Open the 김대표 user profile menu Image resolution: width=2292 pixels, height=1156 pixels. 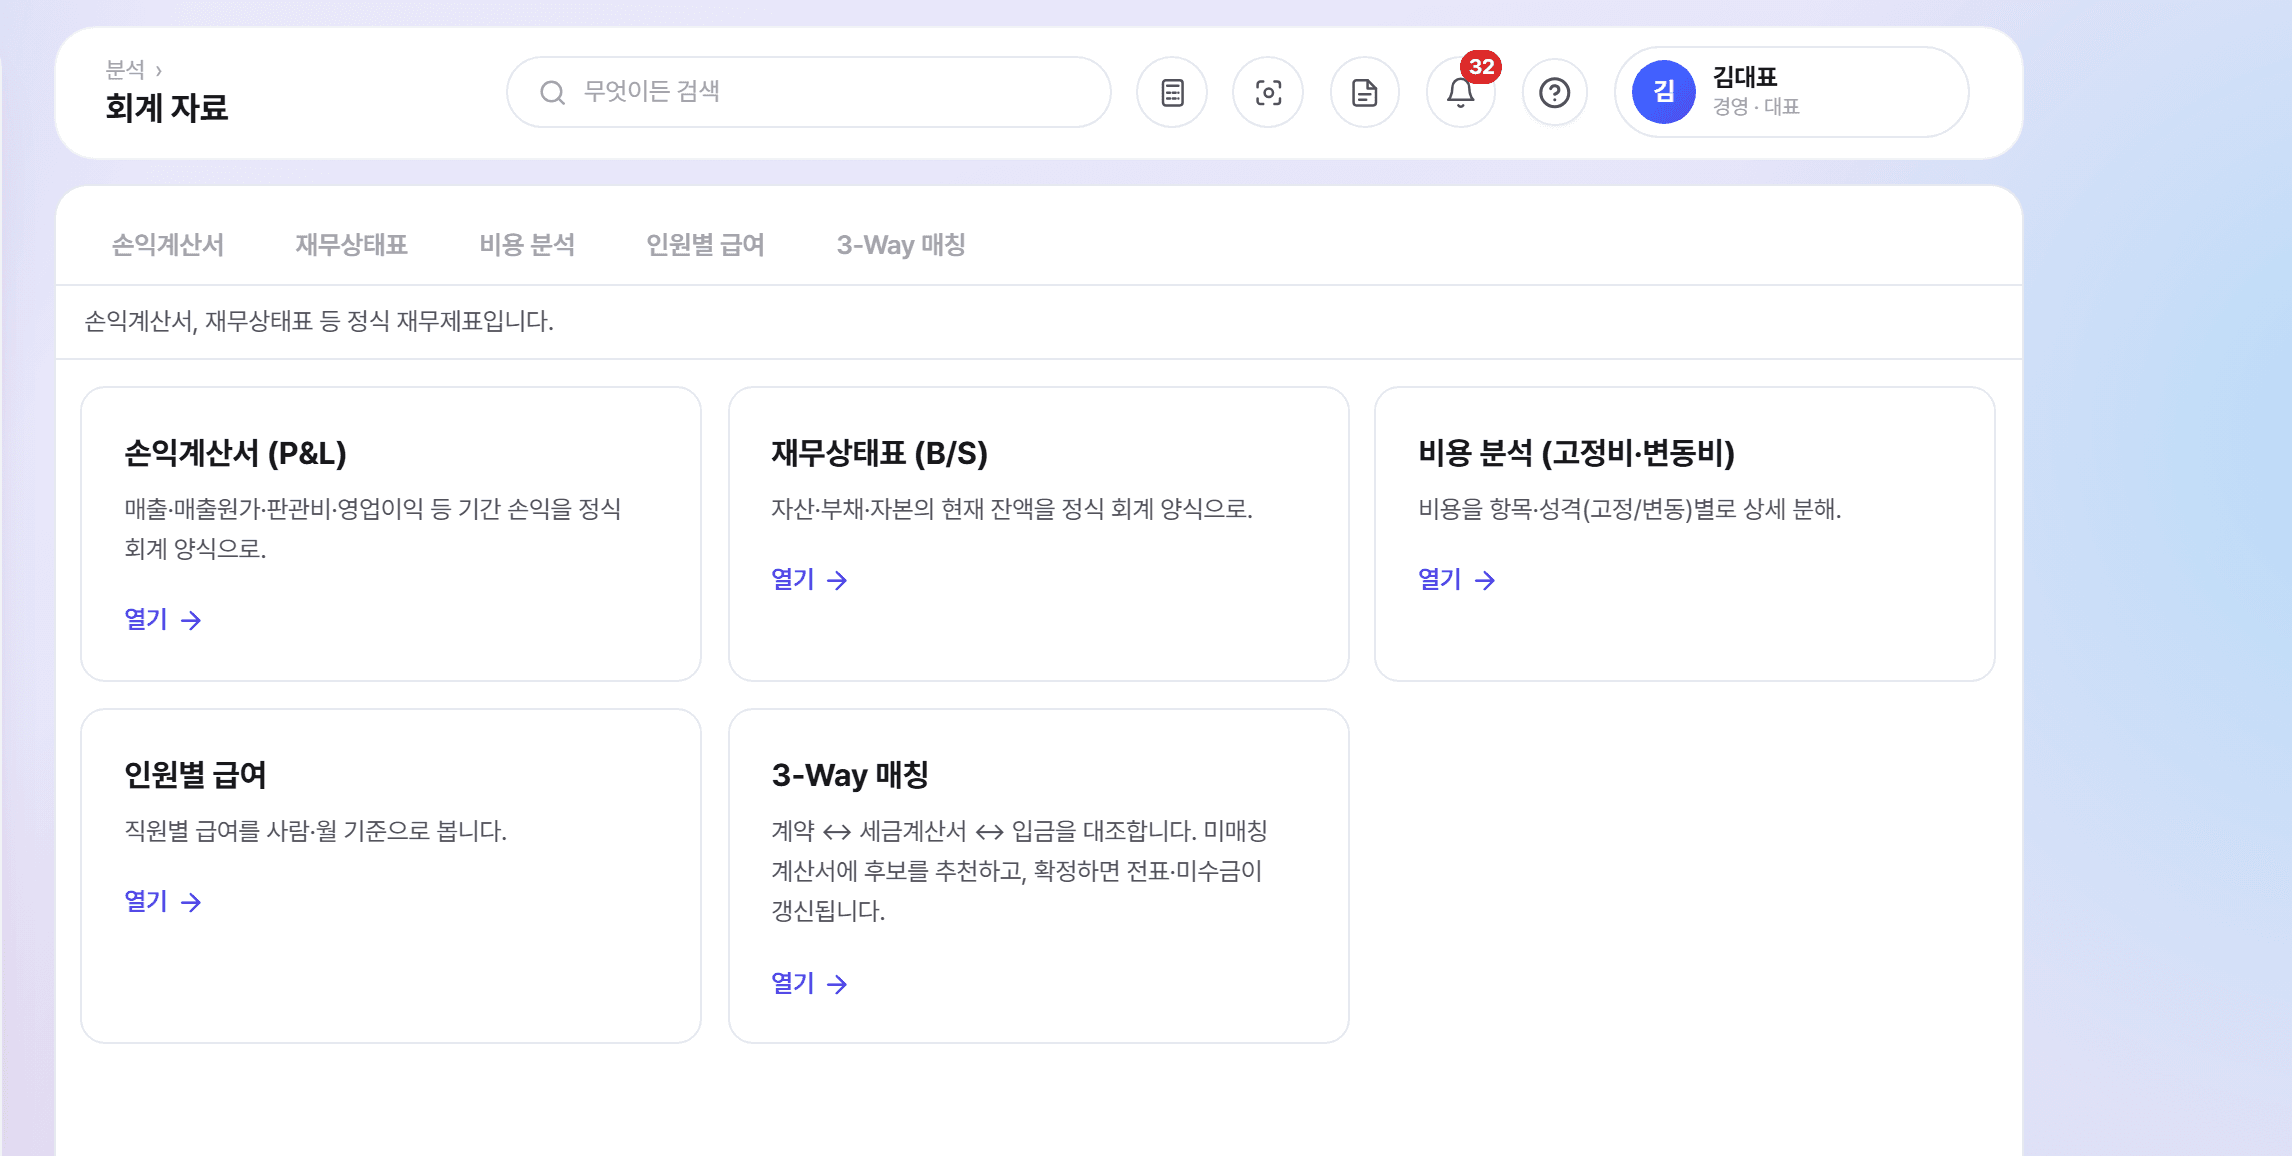[x=1792, y=92]
